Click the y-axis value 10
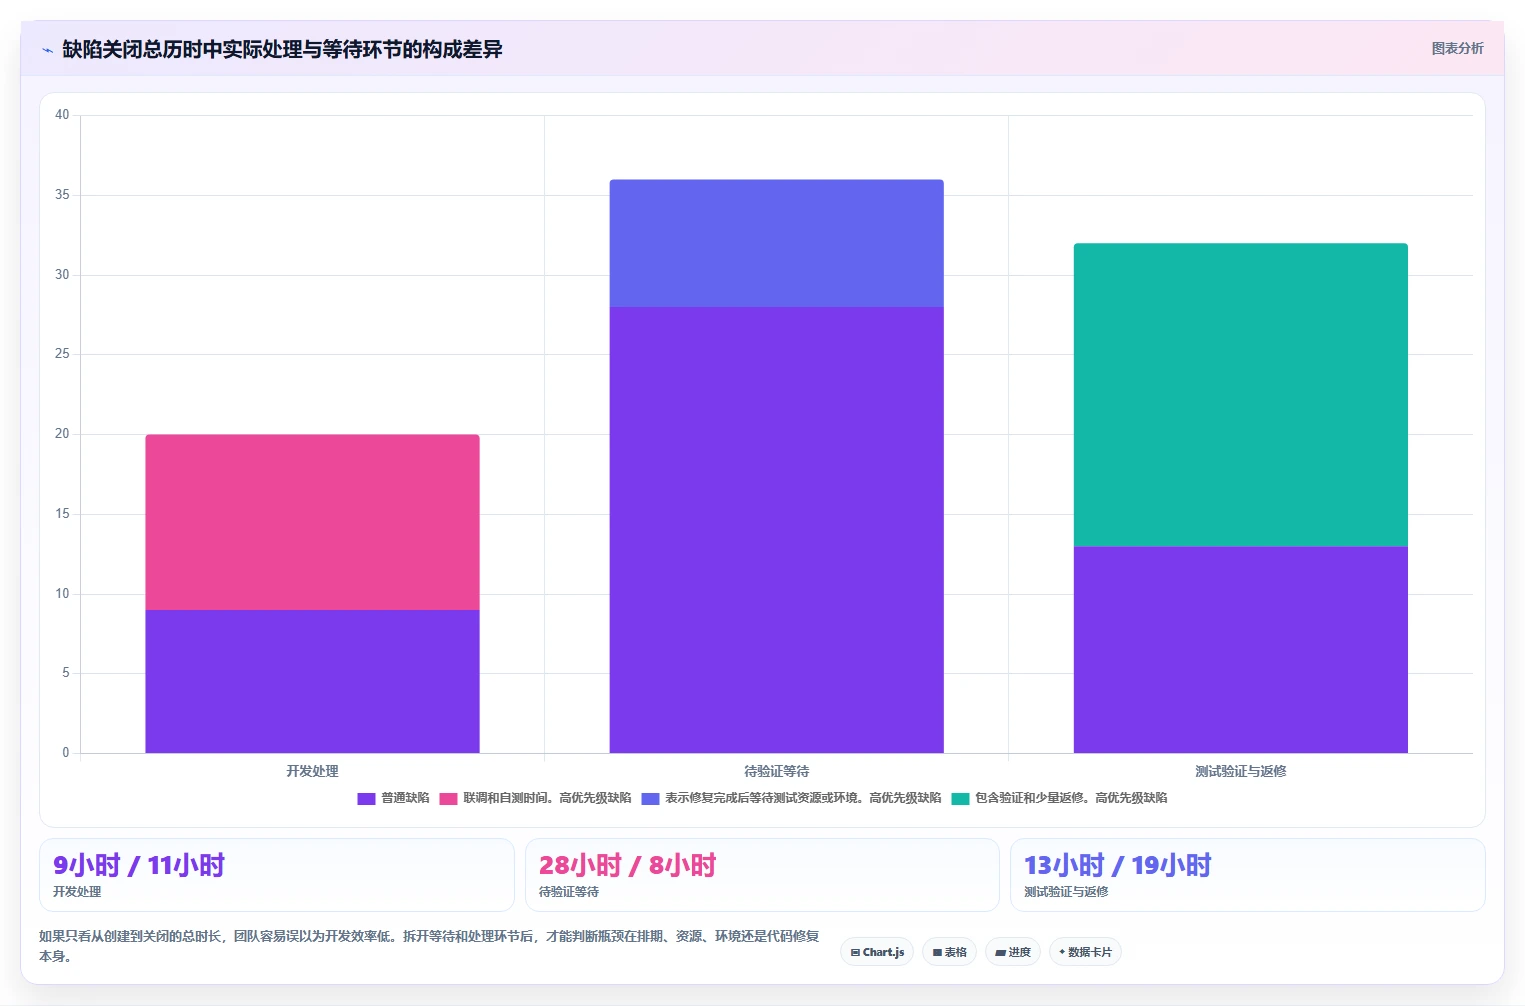 click(62, 594)
